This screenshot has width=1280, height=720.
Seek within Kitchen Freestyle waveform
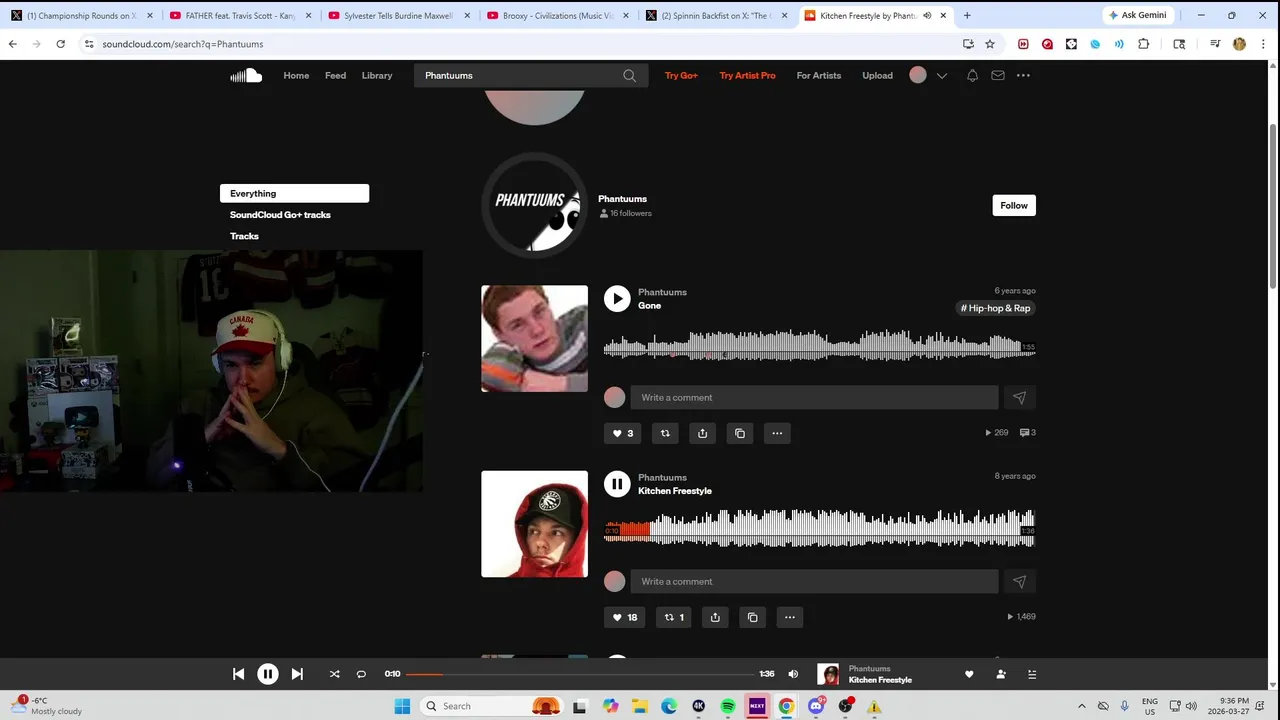click(819, 529)
